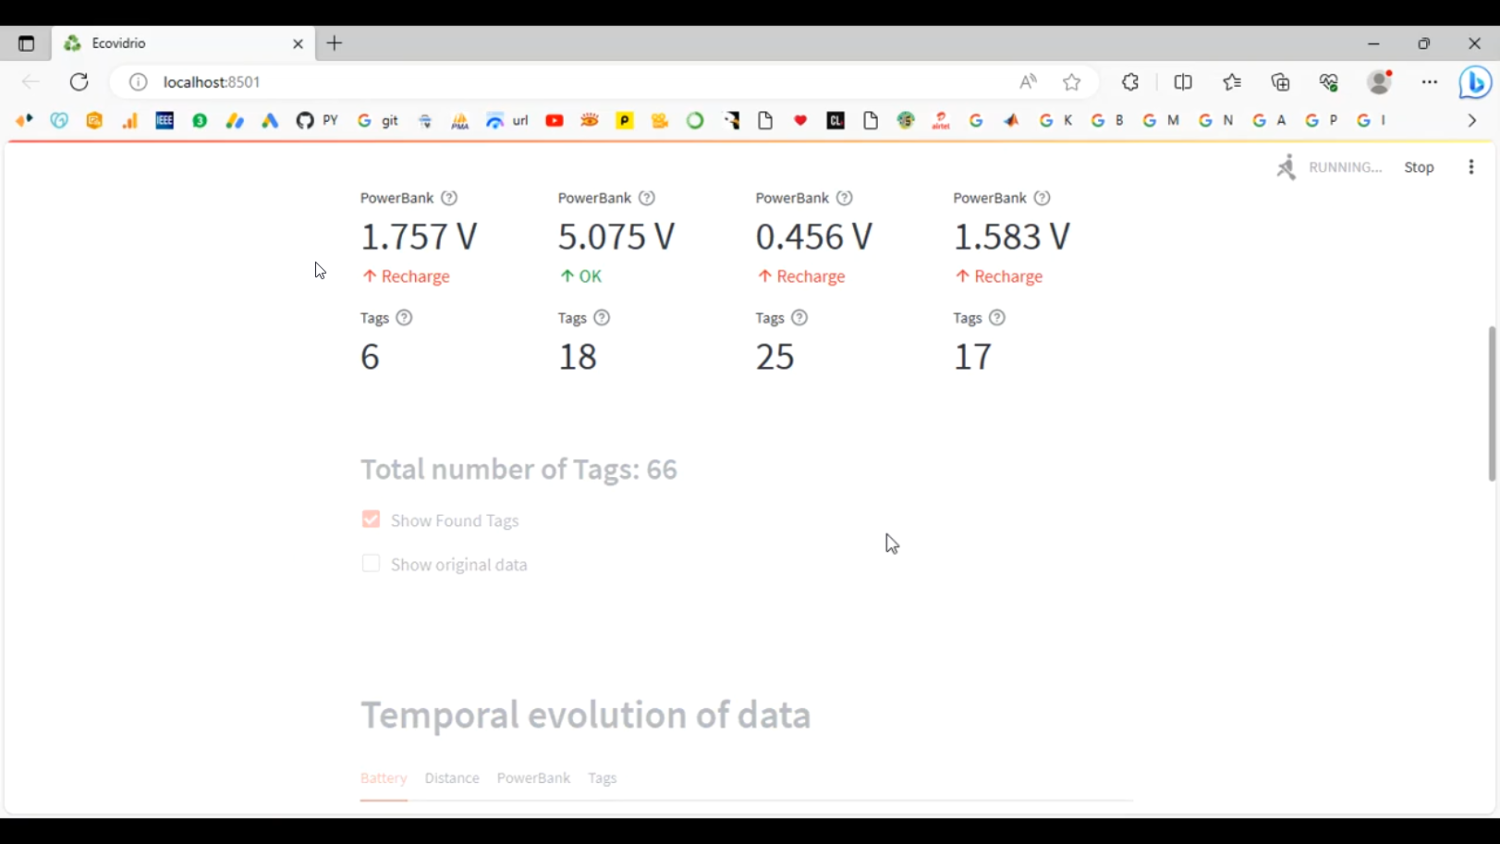Viewport: 1500px width, 844px height.
Task: Go back to the previous page
Action: (x=30, y=82)
